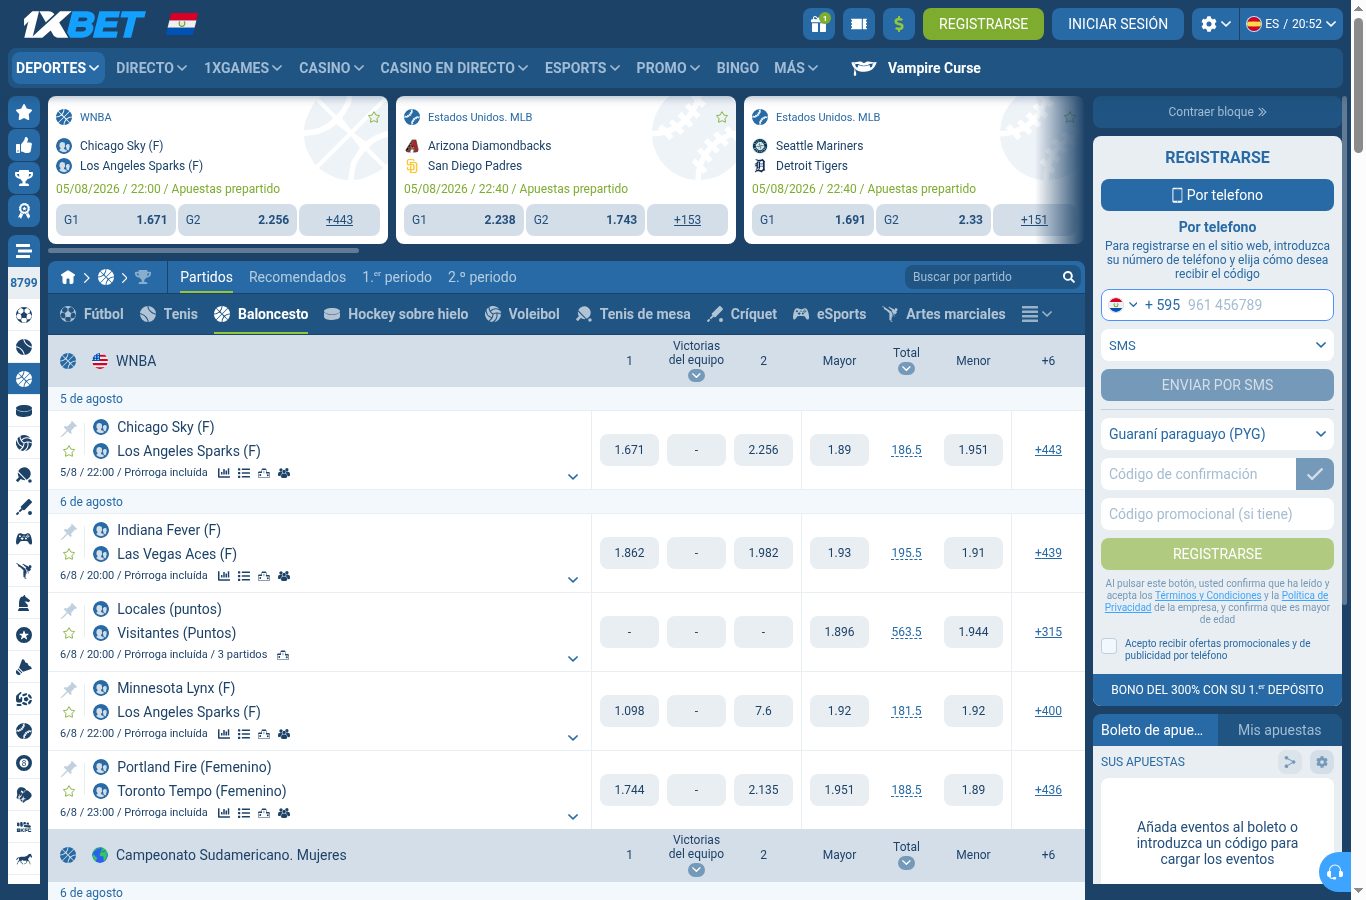Click Código promocional input field
The image size is (1366, 900).
(x=1217, y=514)
